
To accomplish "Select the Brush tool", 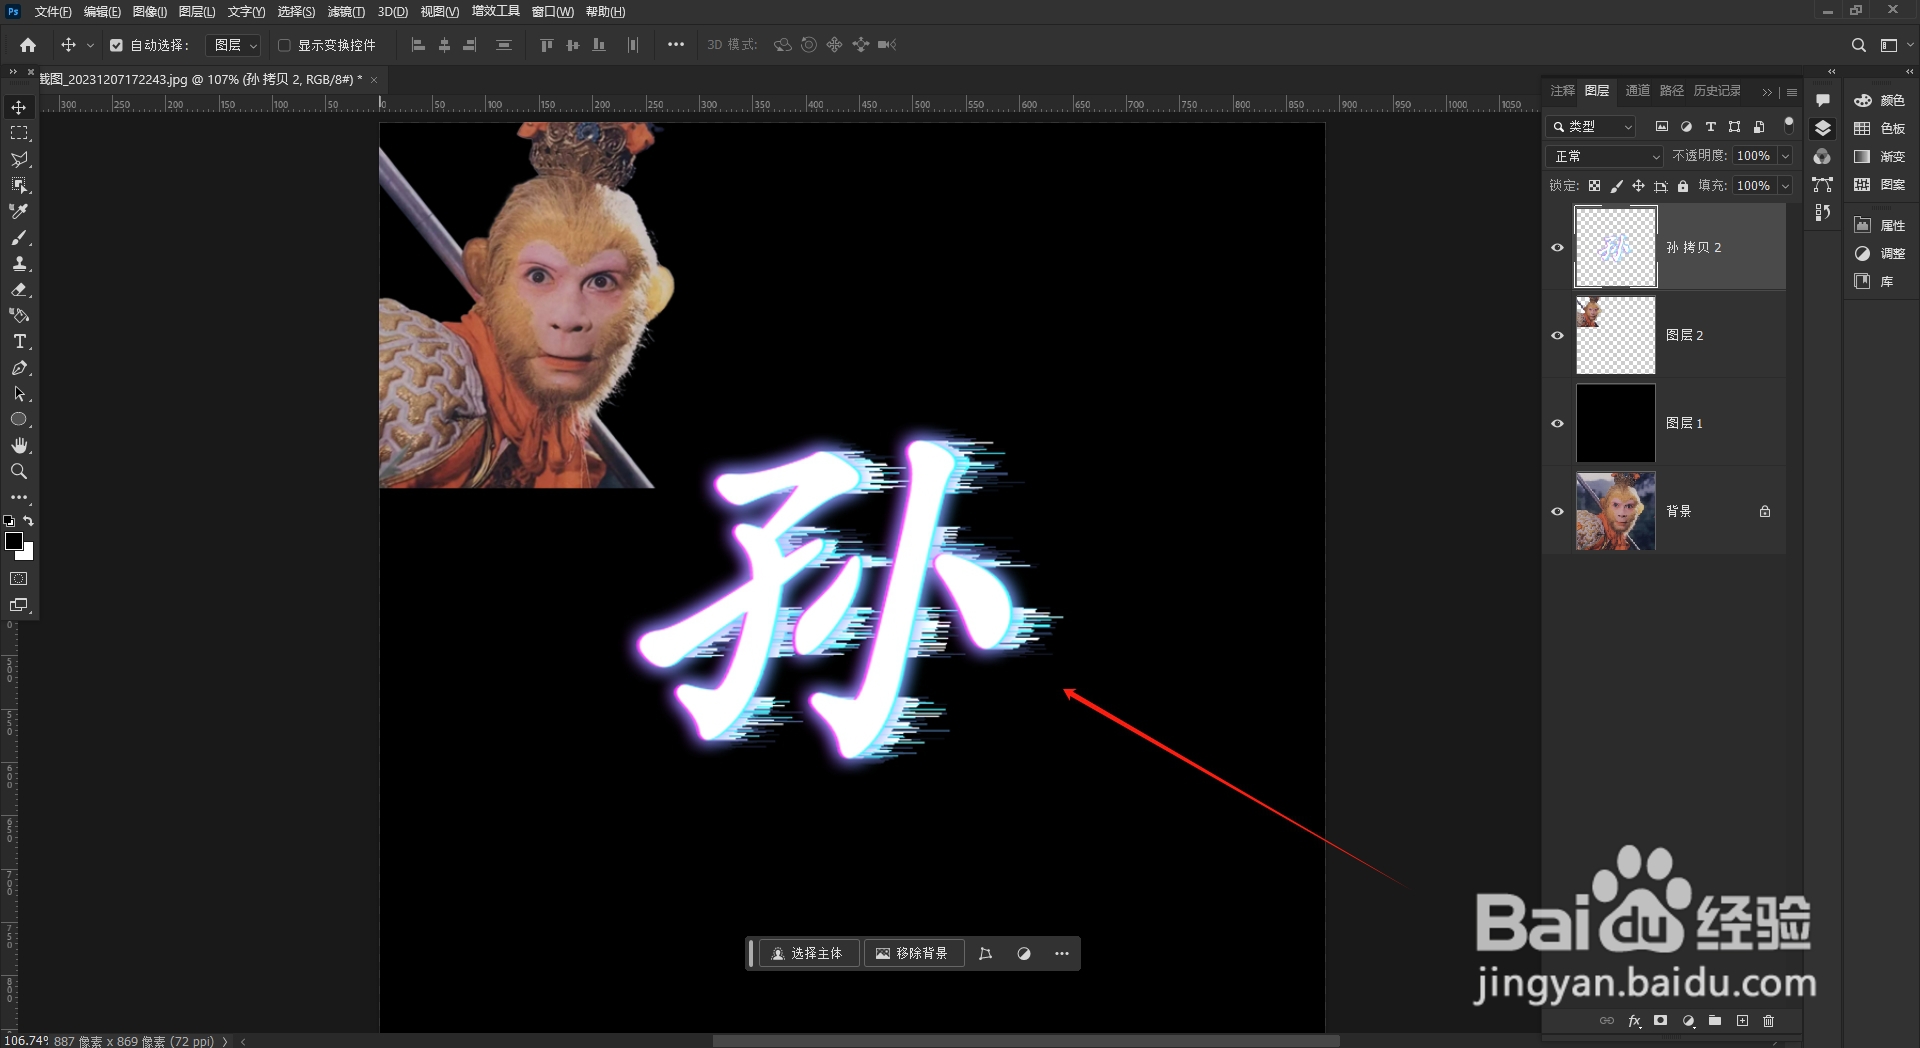I will [19, 238].
